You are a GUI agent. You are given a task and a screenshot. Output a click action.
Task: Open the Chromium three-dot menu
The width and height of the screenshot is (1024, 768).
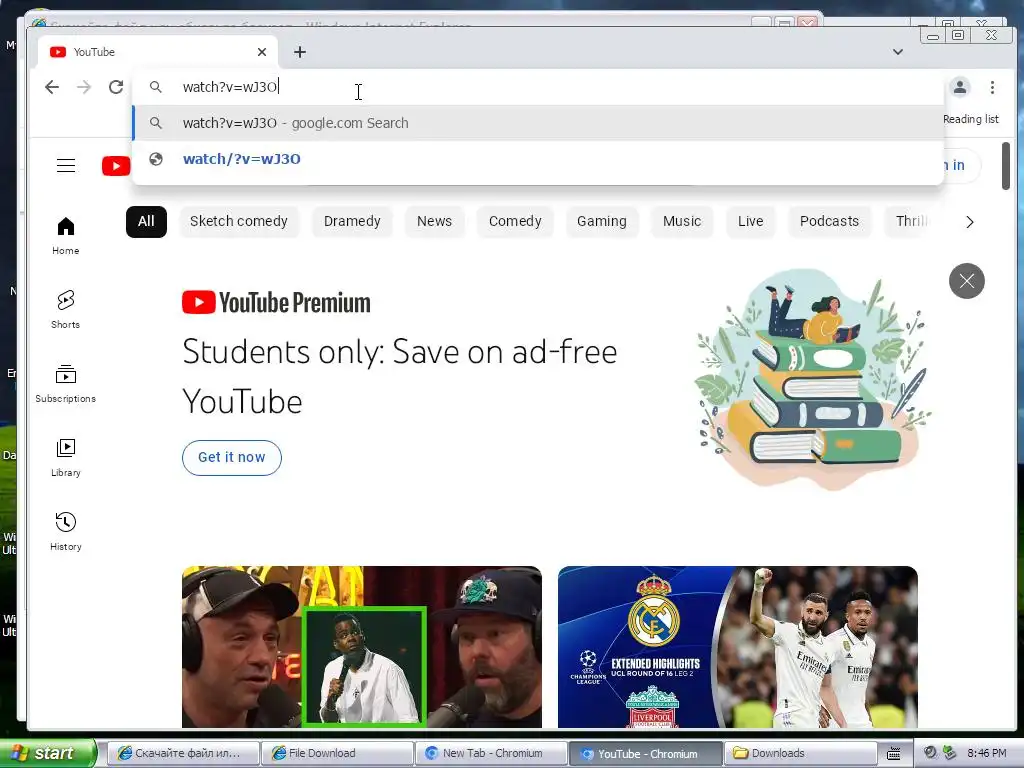992,87
